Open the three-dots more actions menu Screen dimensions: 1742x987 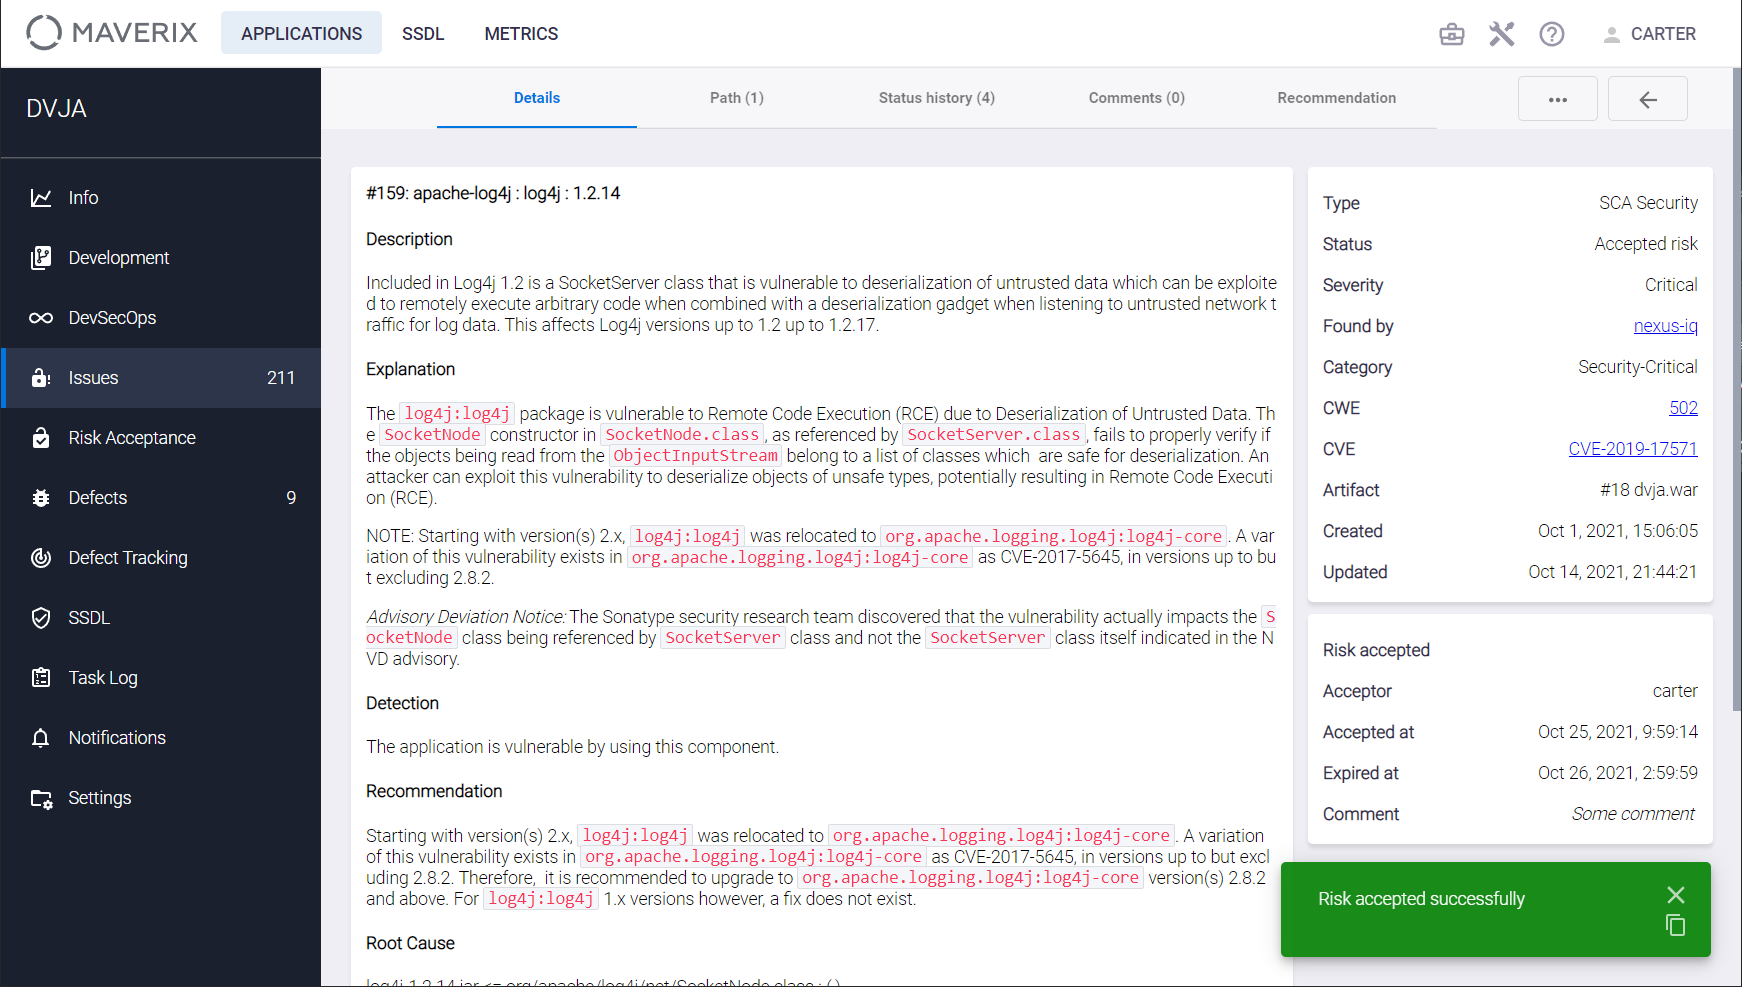click(x=1558, y=99)
